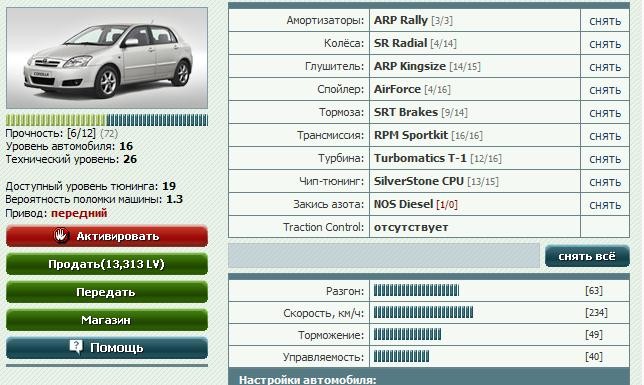Click the [234] speed value
This screenshot has width=644, height=385.
[x=596, y=312]
